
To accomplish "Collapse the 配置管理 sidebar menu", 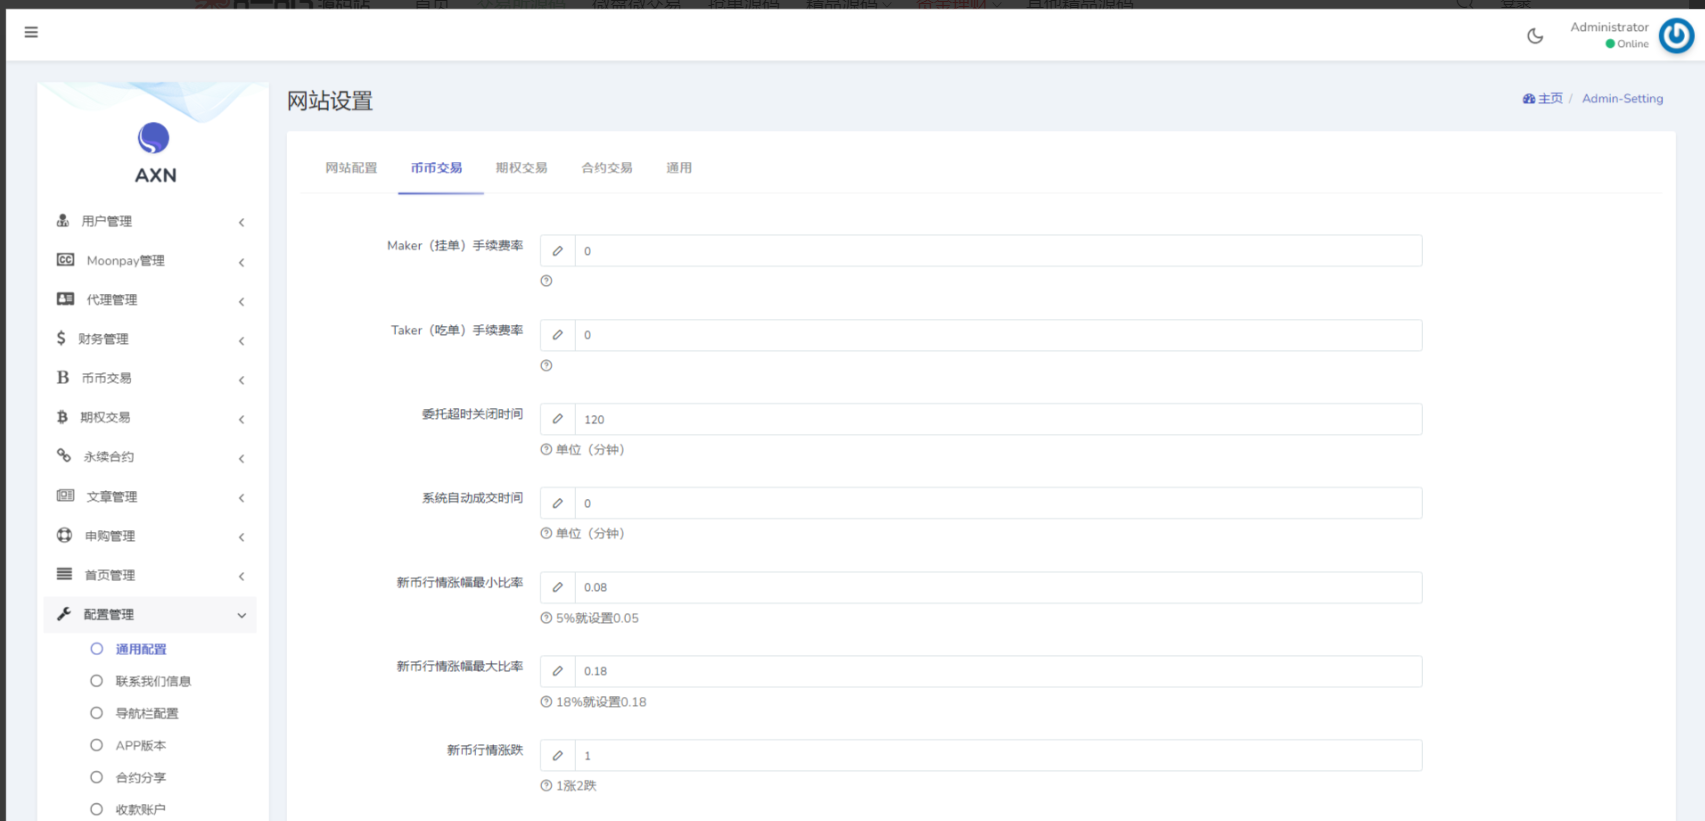I will point(150,615).
